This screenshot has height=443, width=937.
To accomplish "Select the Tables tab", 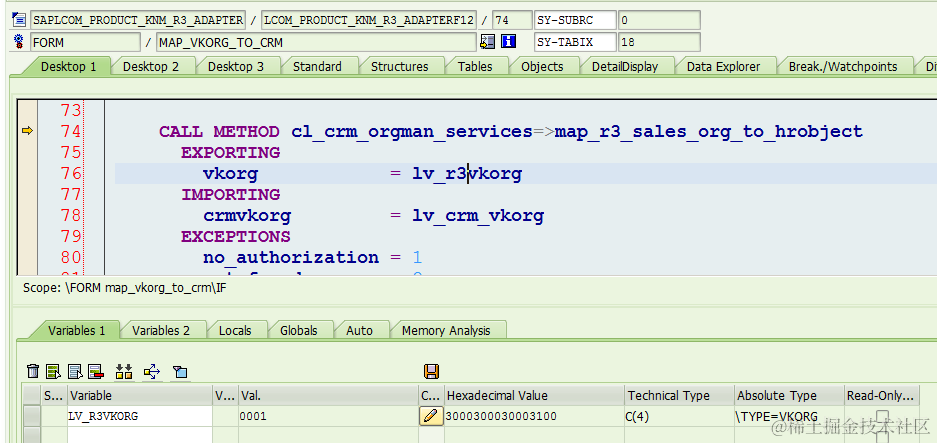I will 475,66.
